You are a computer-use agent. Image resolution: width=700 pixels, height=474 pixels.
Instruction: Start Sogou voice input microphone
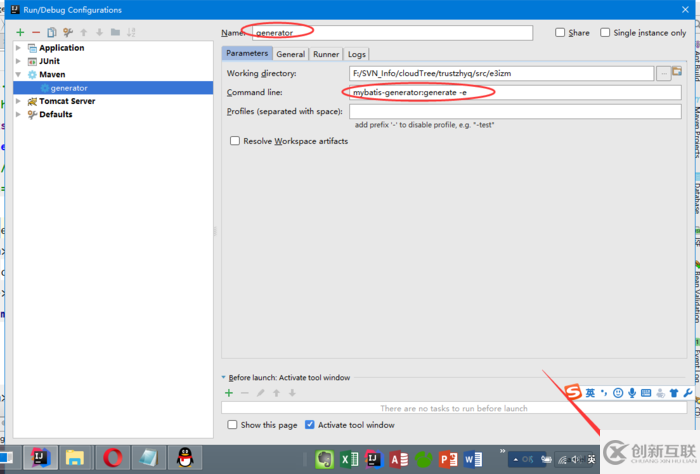[x=632, y=393]
